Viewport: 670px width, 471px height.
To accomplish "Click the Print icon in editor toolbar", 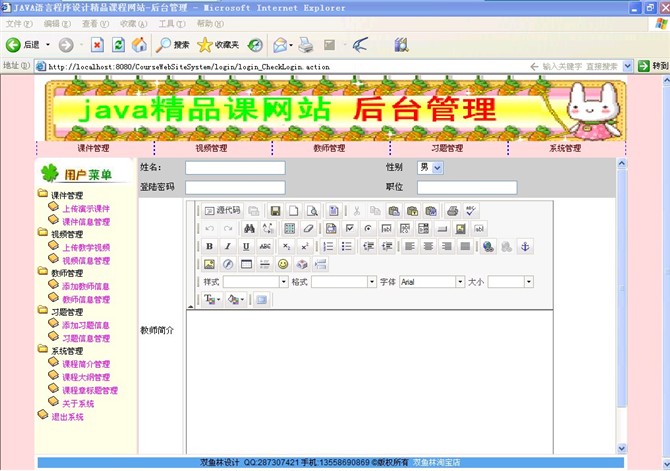I will click(x=452, y=211).
